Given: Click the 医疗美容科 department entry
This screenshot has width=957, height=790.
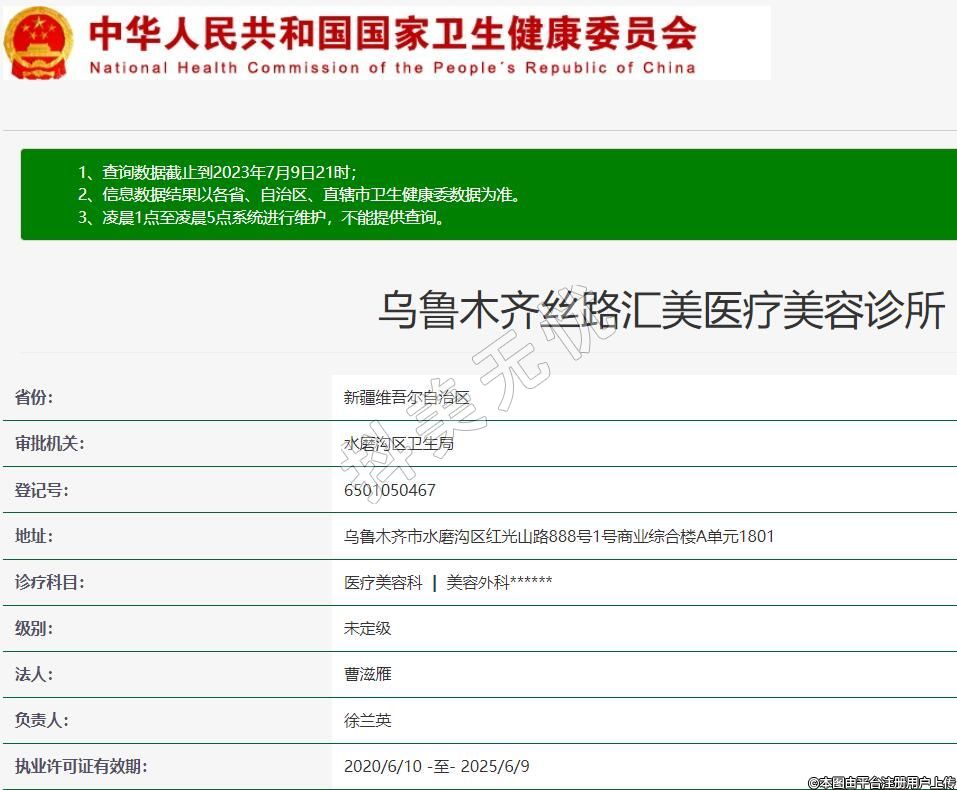Looking at the screenshot, I should coord(383,582).
